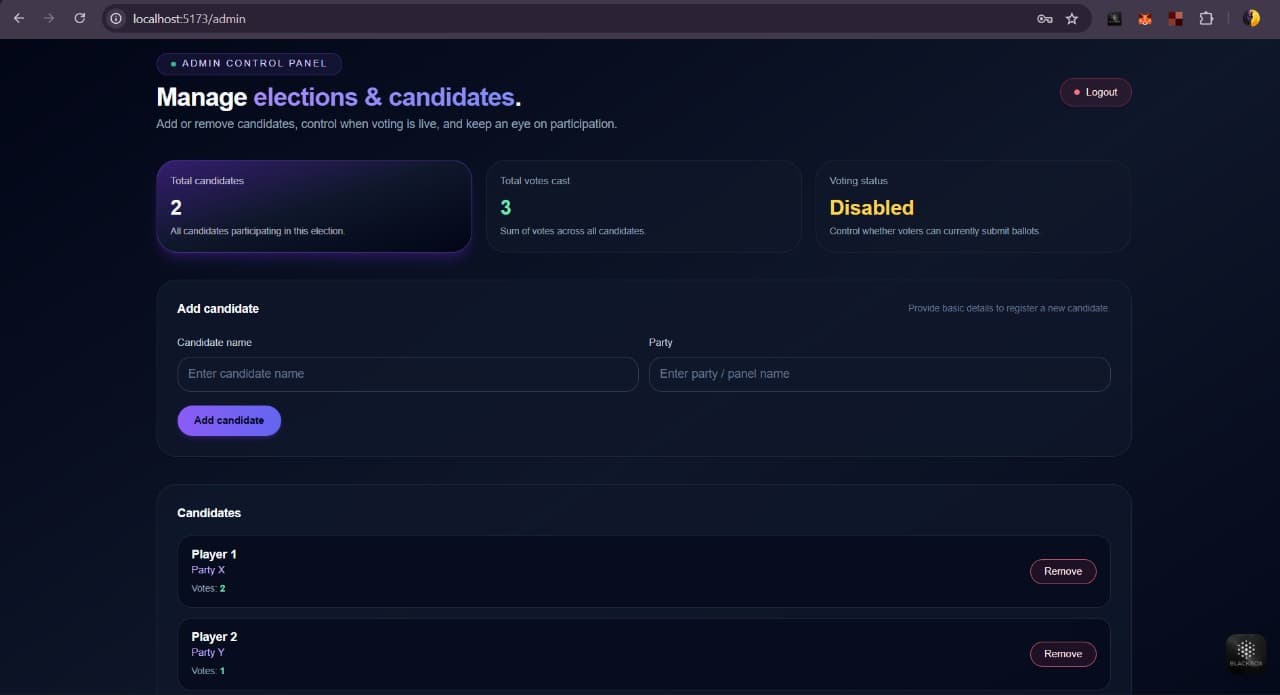The image size is (1280, 695).
Task: View site information icon in address bar
Action: pyautogui.click(x=117, y=18)
